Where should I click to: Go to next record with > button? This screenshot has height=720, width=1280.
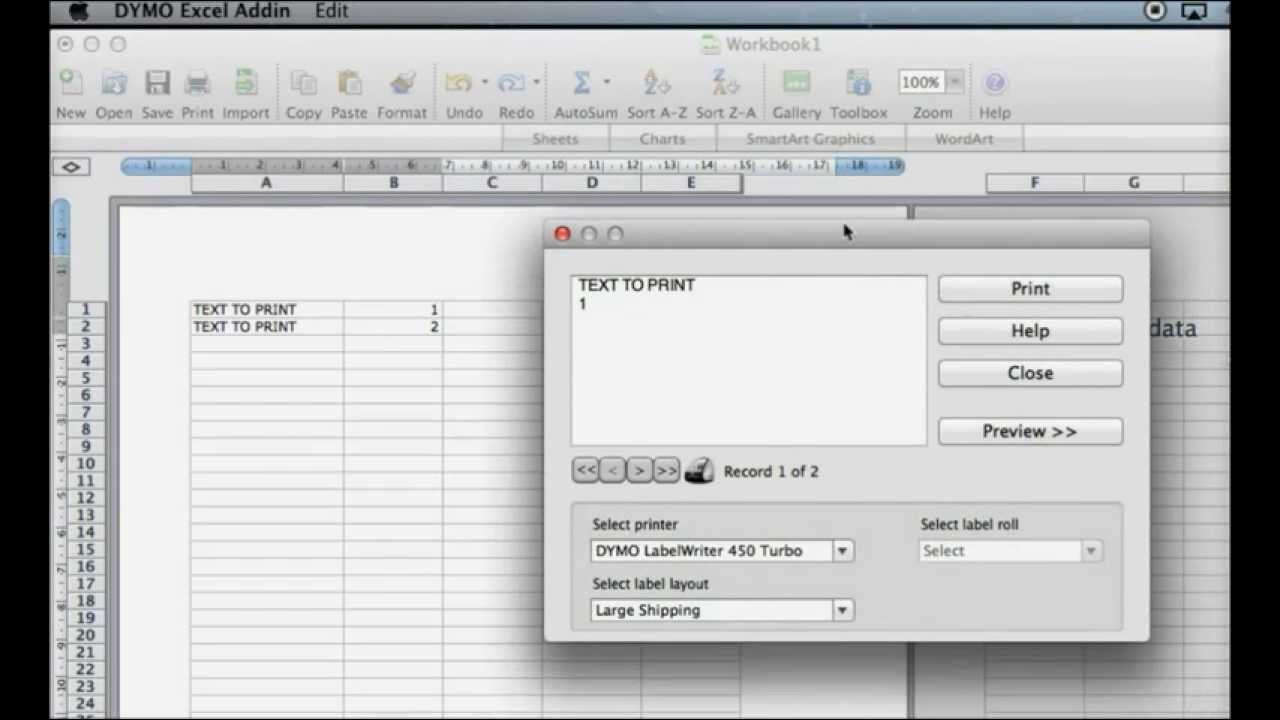pos(639,470)
